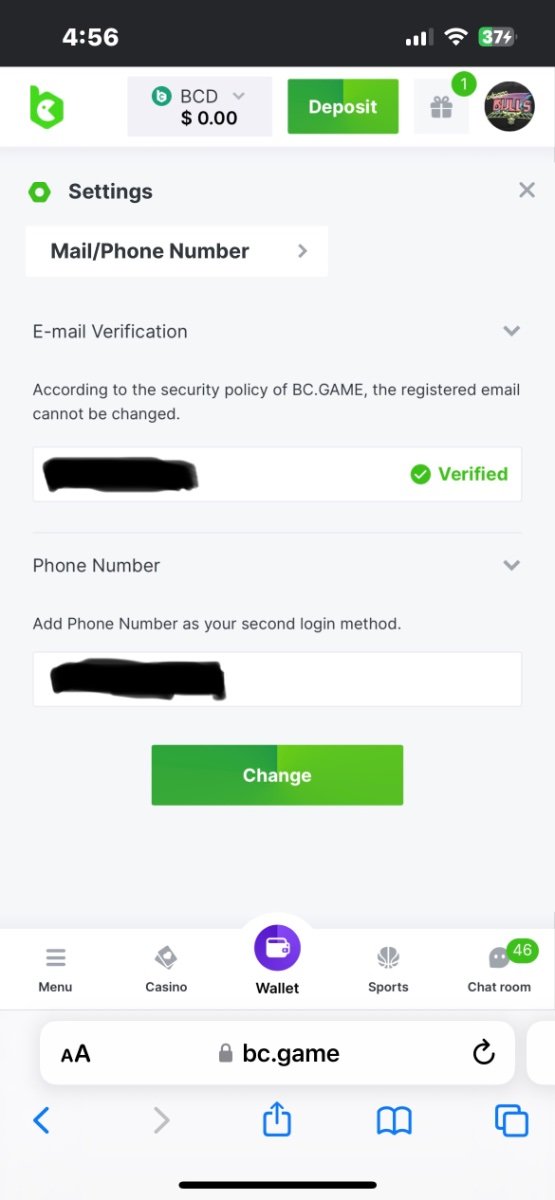555x1200 pixels.
Task: Collapse the E-mail Verification section
Action: click(511, 331)
